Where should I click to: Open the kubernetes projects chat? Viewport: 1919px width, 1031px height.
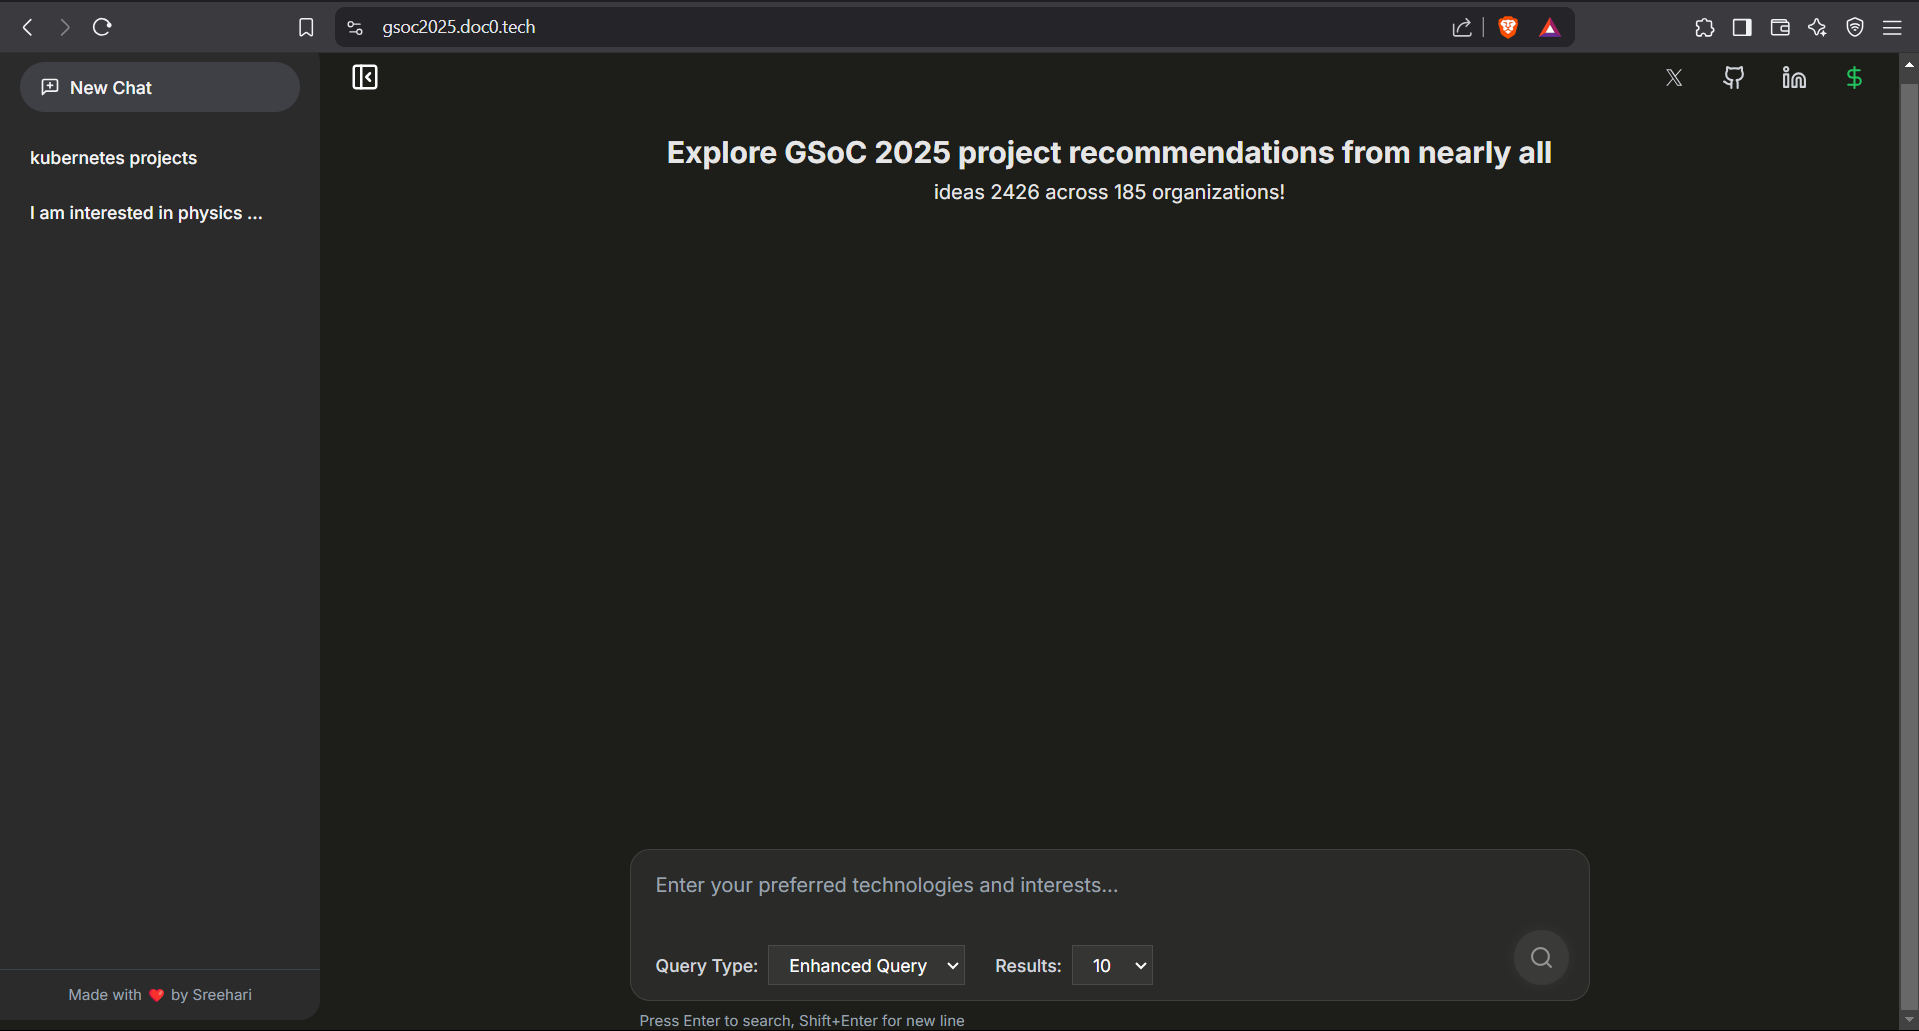tap(113, 158)
